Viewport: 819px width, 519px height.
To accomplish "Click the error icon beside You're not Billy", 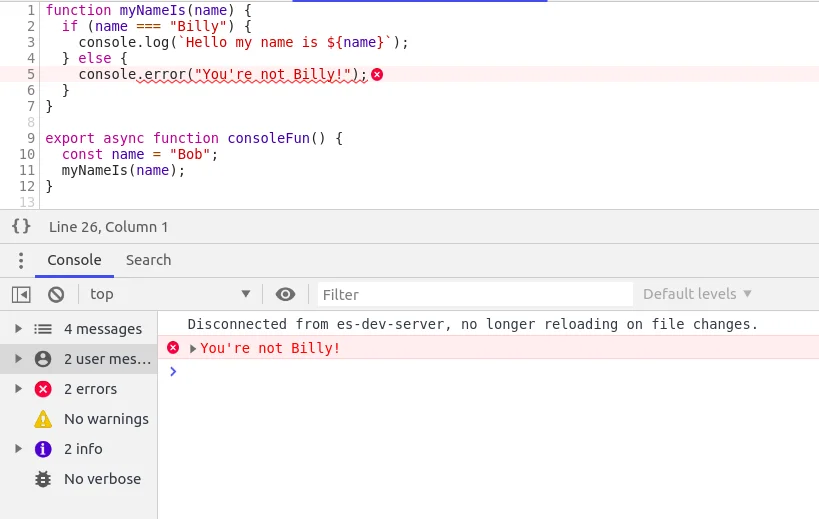I will [x=173, y=348].
